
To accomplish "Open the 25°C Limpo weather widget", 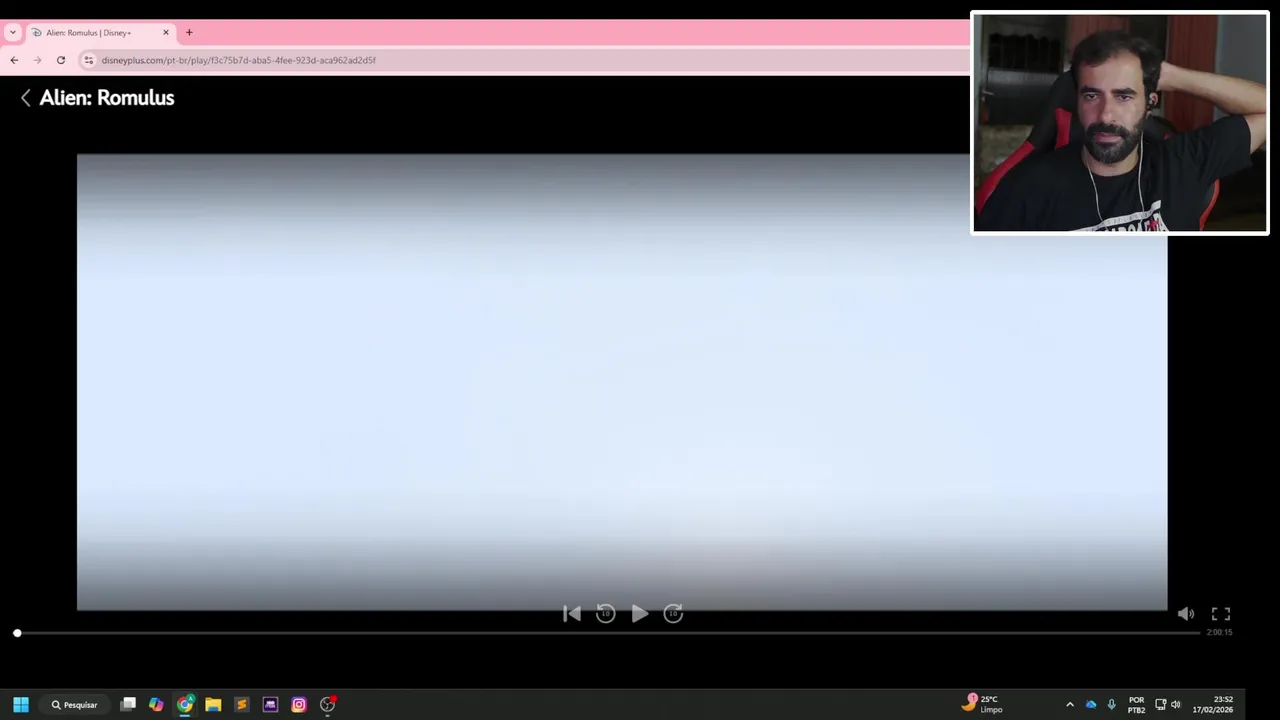I will point(984,704).
